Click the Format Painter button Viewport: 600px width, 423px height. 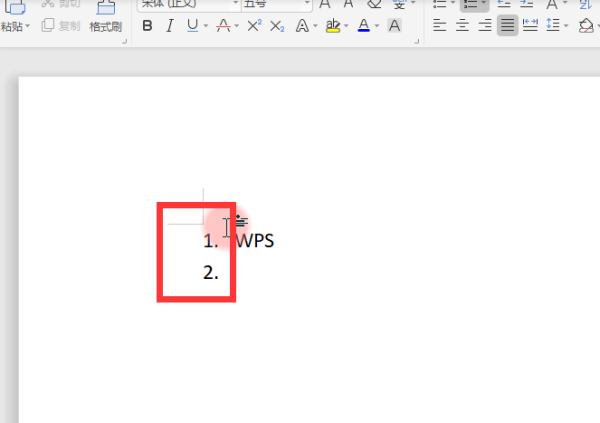(106, 16)
